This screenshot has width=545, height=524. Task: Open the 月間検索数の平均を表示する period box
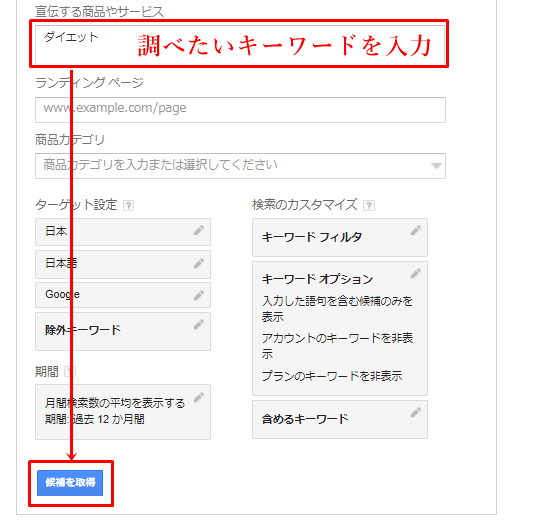(x=123, y=412)
